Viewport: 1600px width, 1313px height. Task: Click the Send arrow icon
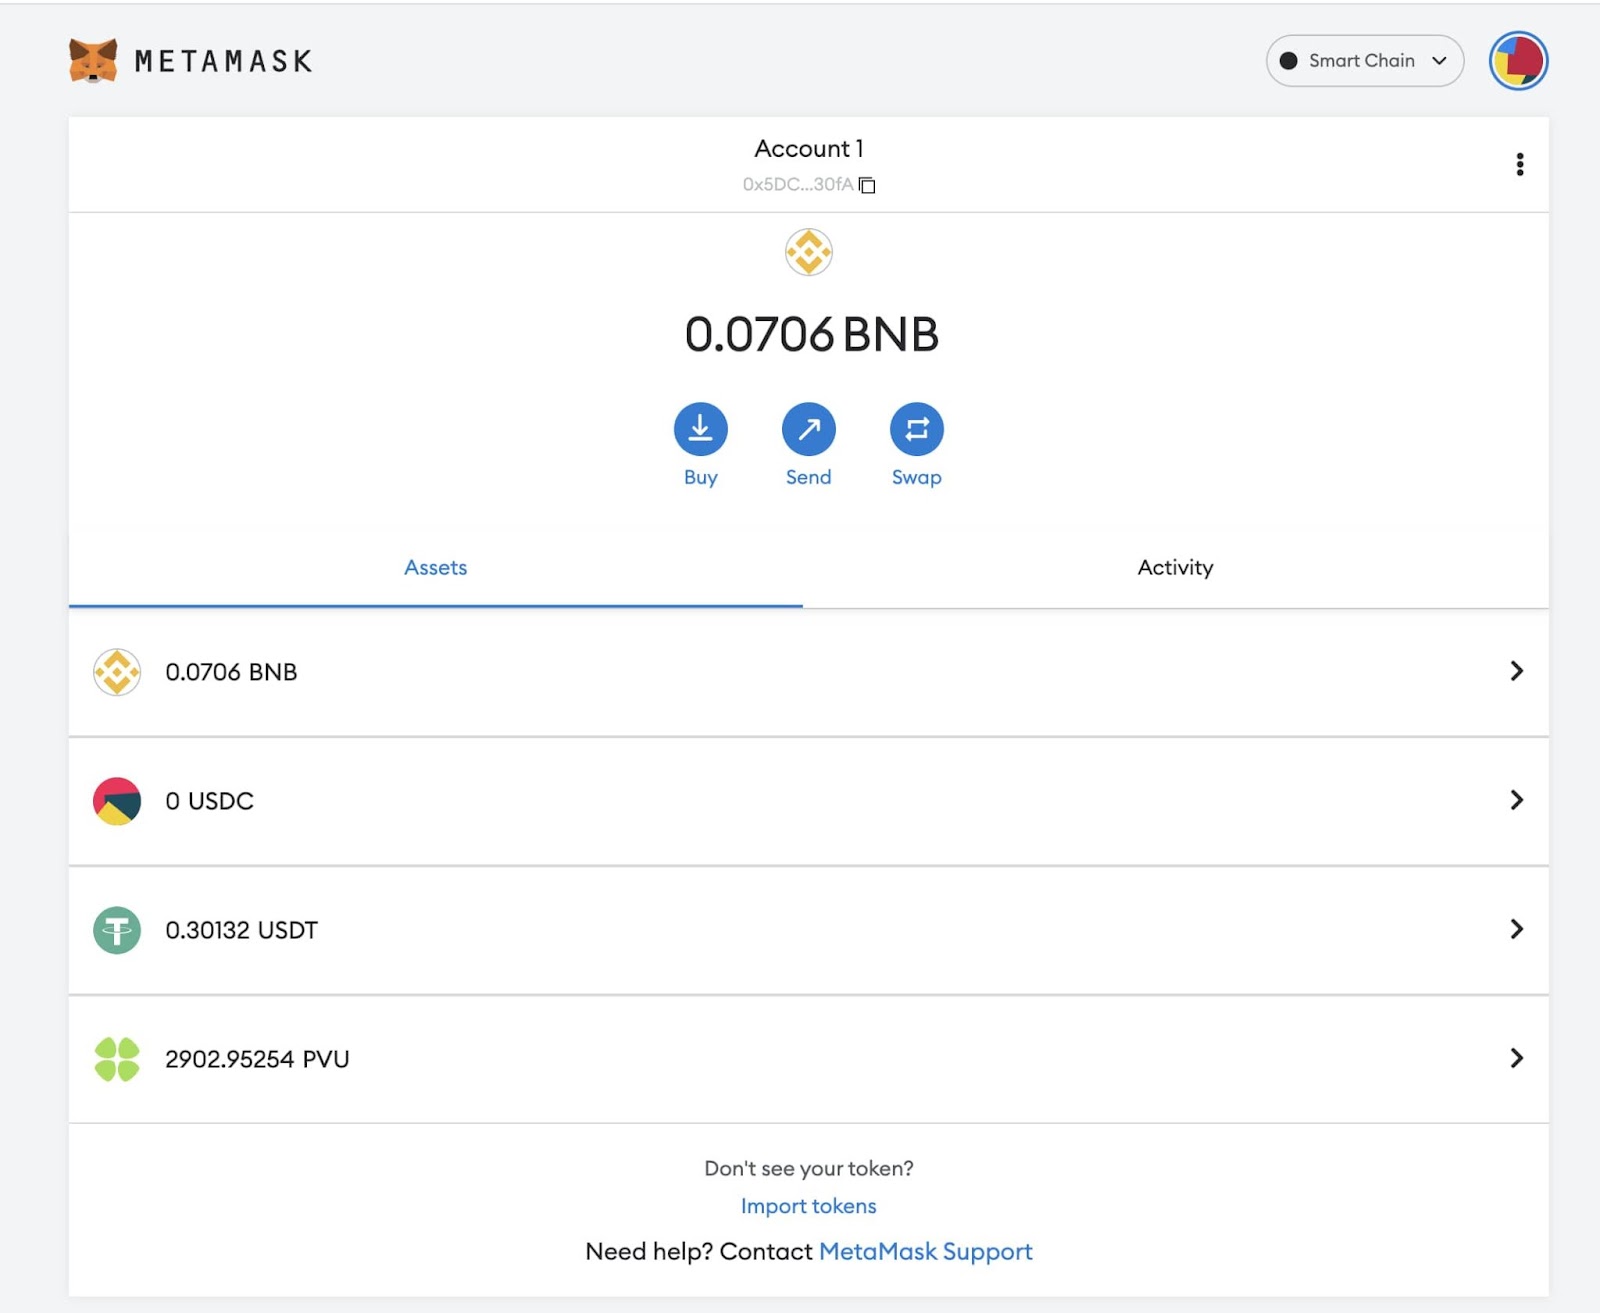click(x=808, y=429)
